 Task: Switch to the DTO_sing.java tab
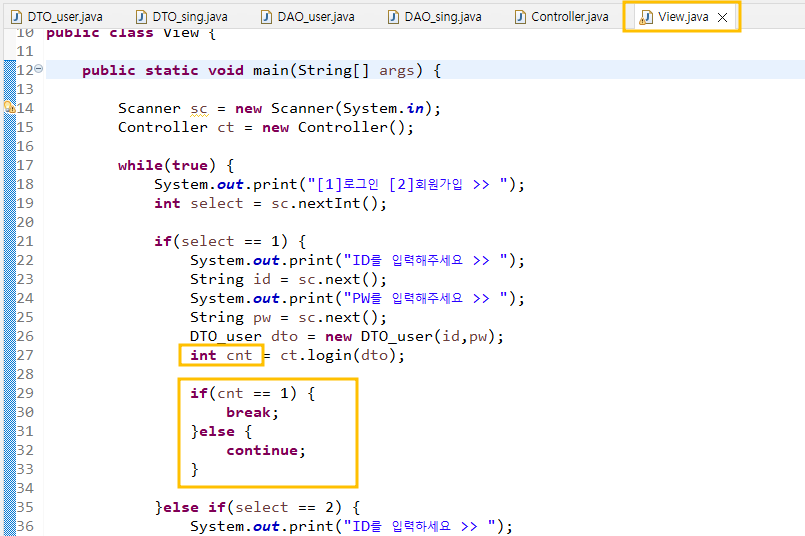[182, 17]
